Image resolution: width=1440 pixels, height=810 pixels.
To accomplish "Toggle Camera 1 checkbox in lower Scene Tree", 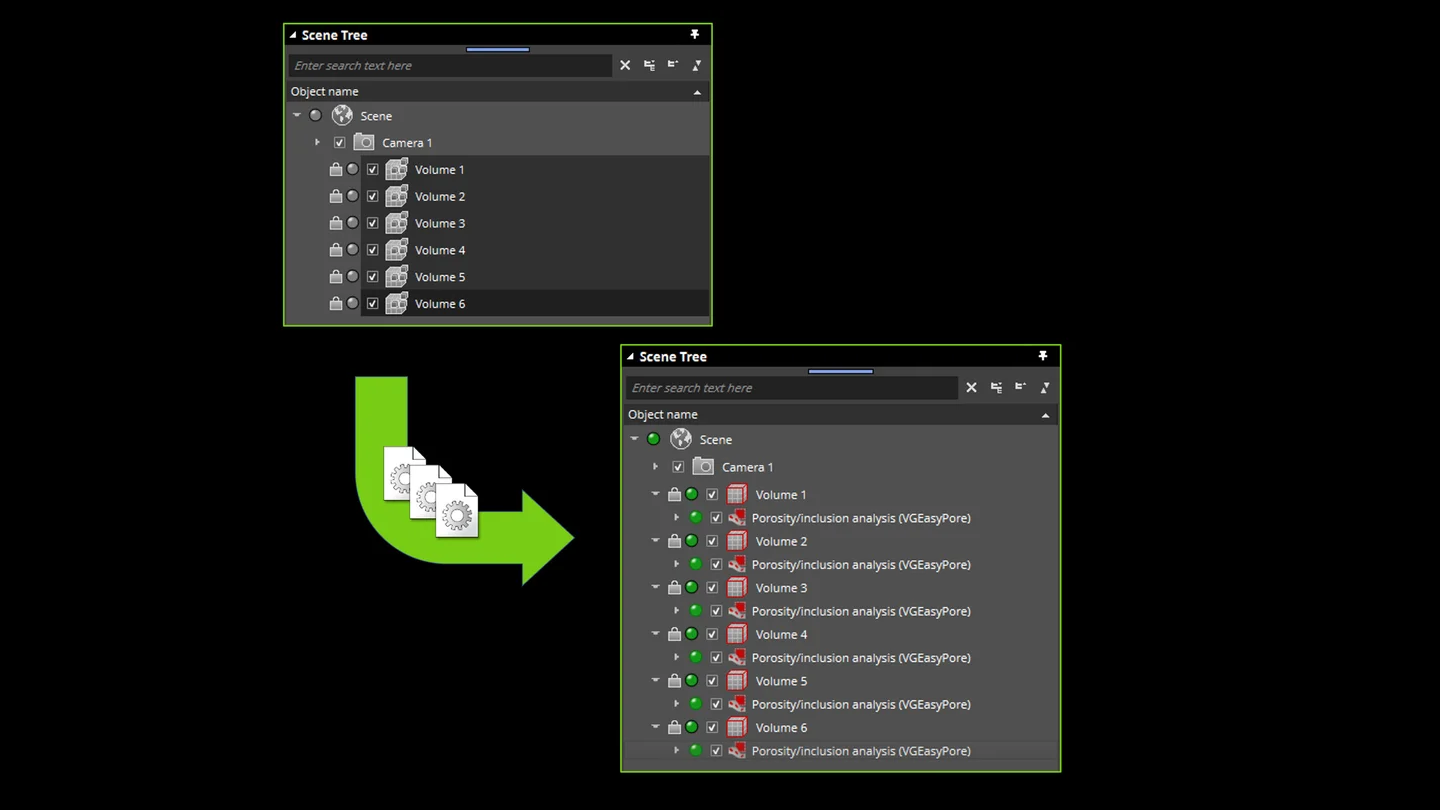I will tap(678, 467).
